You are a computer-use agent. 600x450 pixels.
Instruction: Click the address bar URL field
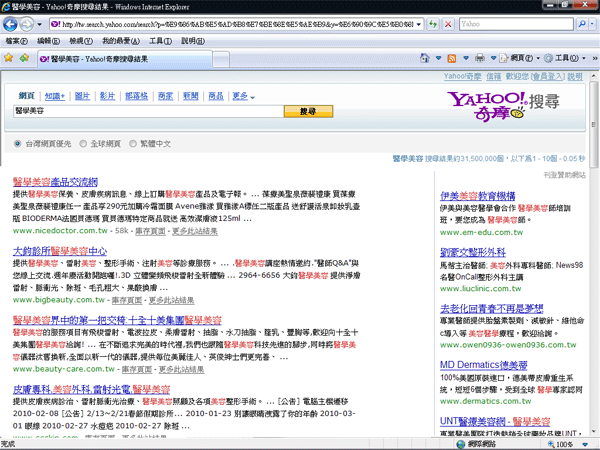pyautogui.click(x=237, y=24)
